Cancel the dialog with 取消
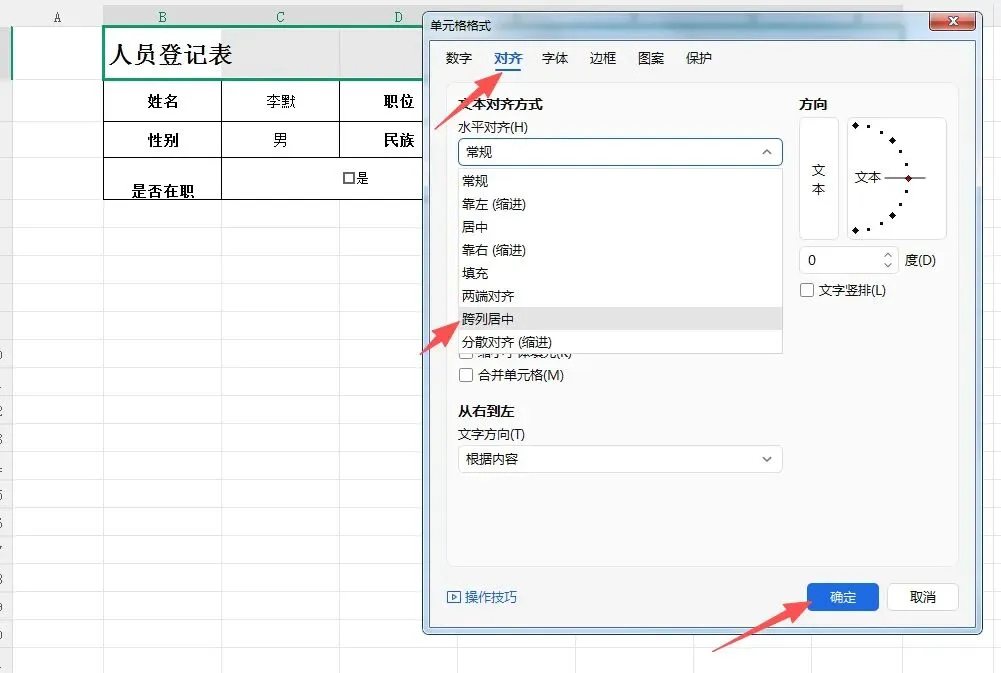This screenshot has height=673, width=1001. [x=922, y=597]
